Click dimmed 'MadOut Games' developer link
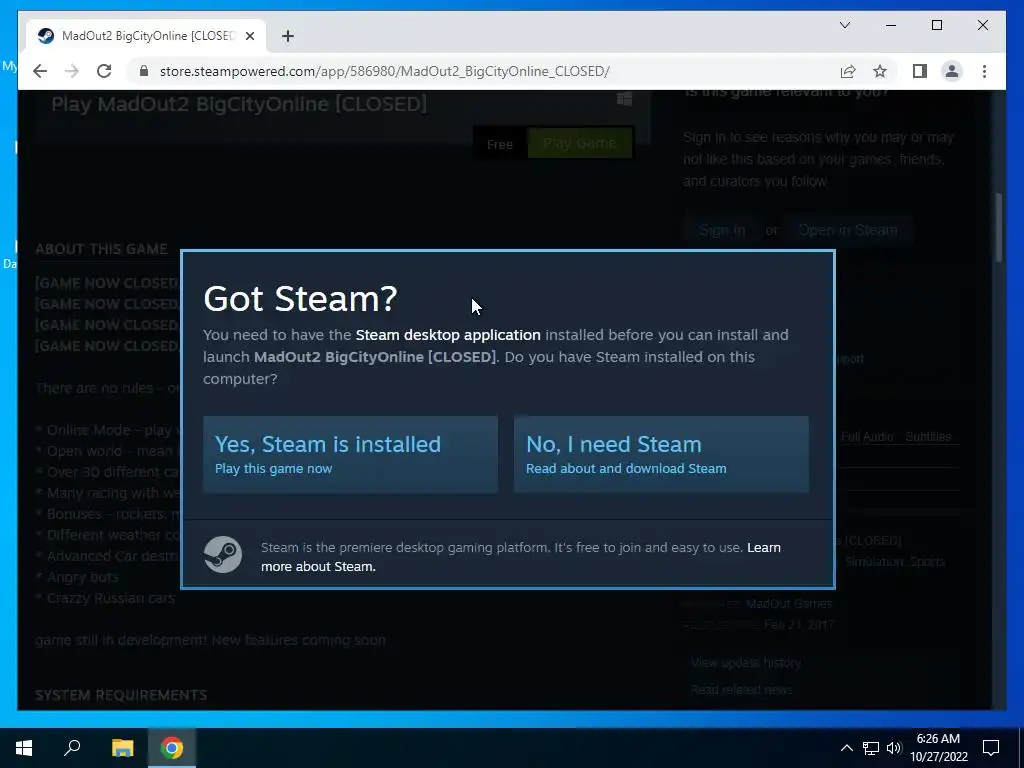The width and height of the screenshot is (1024, 768). coord(789,603)
